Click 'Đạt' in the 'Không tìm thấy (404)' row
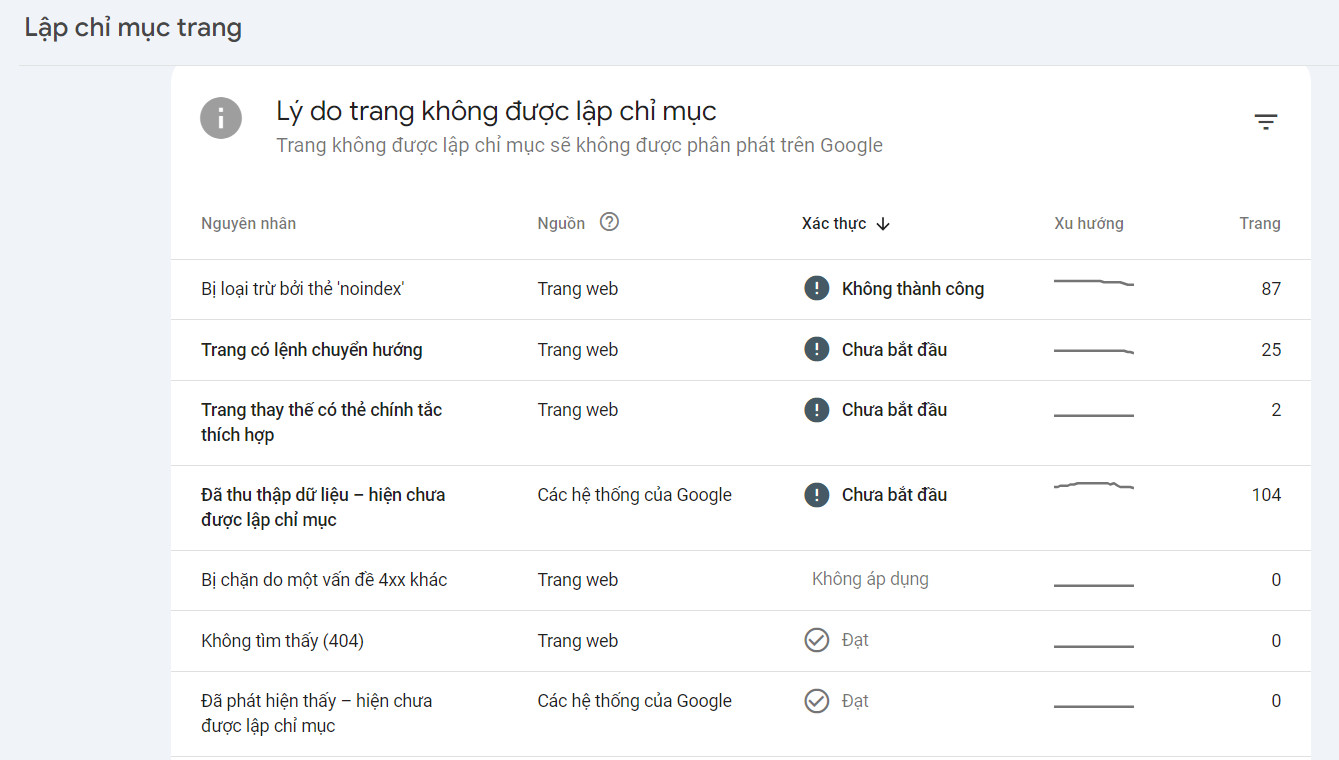The width and height of the screenshot is (1339, 760). (x=855, y=640)
